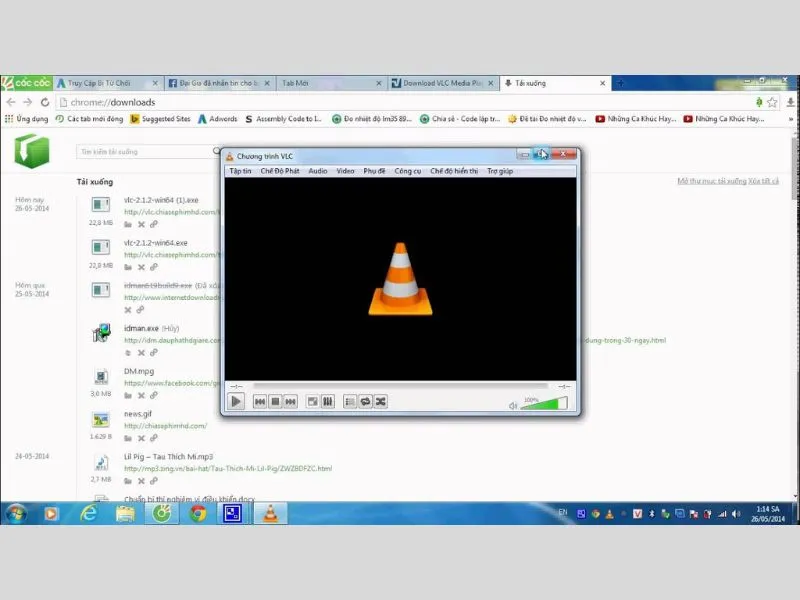
Task: Open Suggested Sites bookmark
Action: coord(160,119)
